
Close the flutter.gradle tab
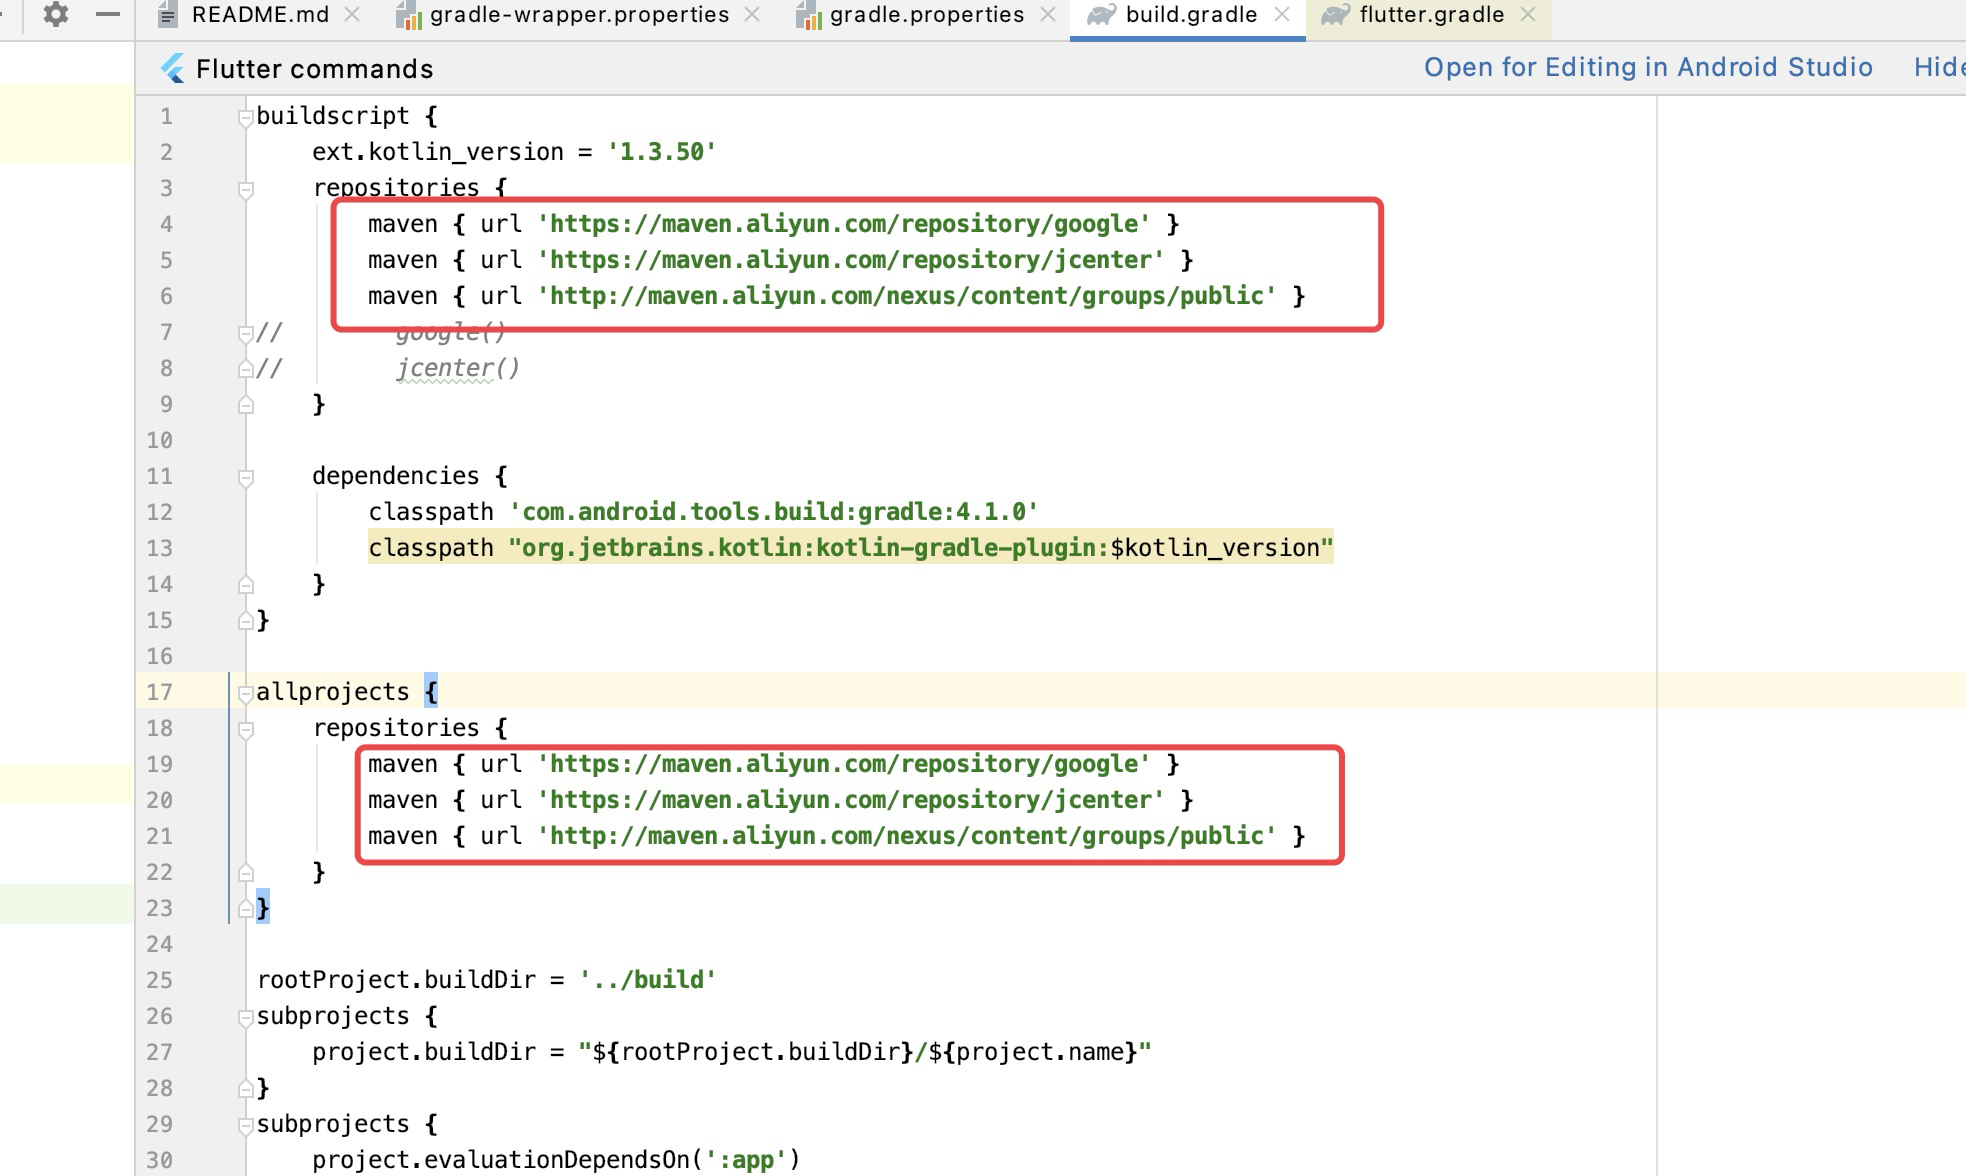point(1528,15)
